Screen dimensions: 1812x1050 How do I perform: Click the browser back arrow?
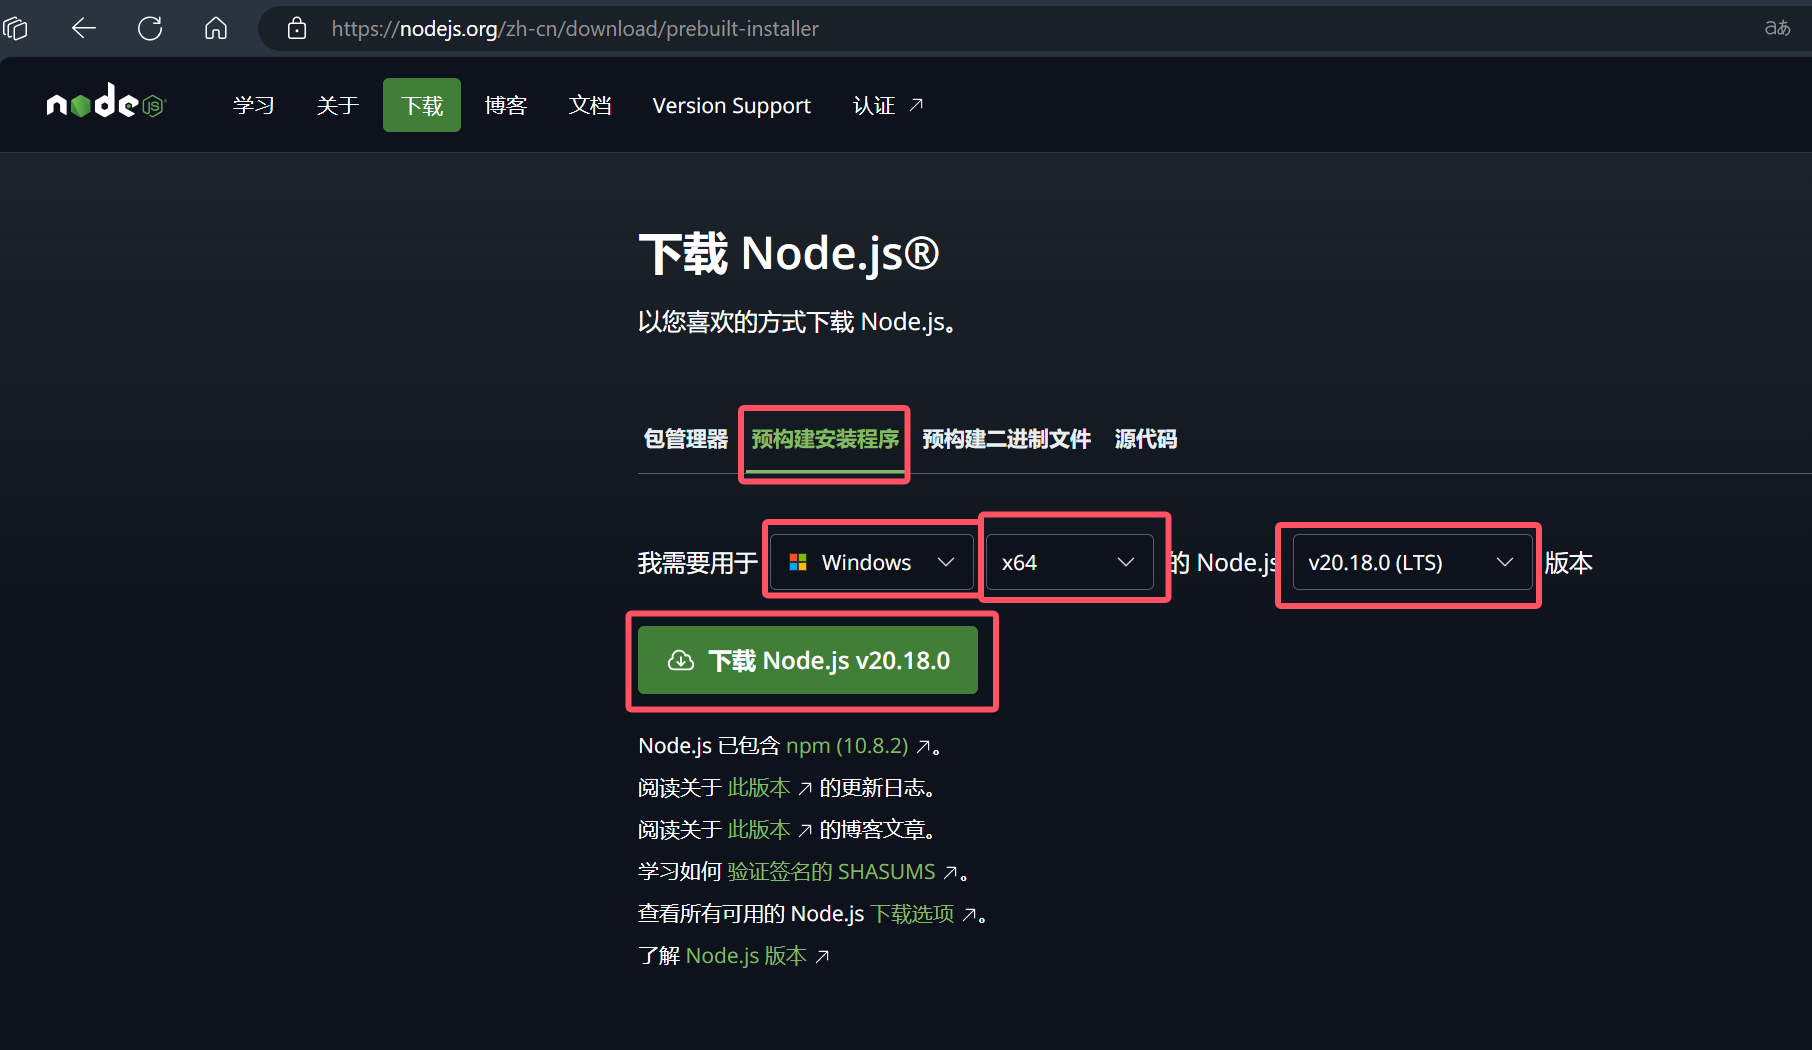coord(84,29)
